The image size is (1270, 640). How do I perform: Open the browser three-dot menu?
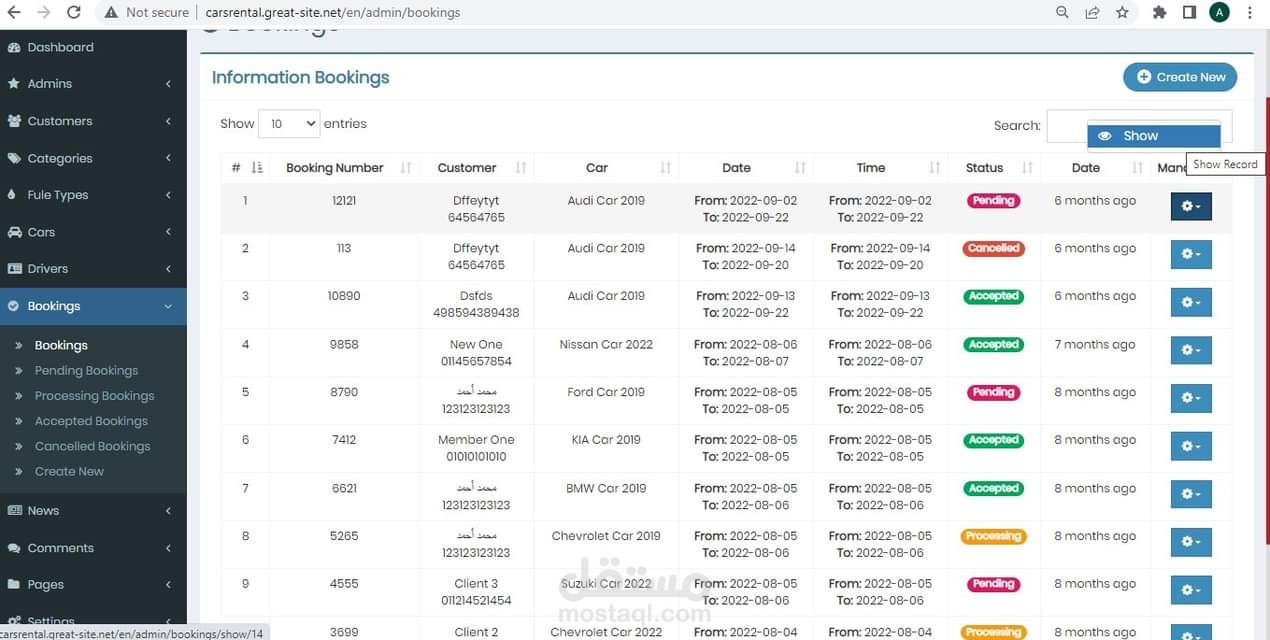point(1250,12)
